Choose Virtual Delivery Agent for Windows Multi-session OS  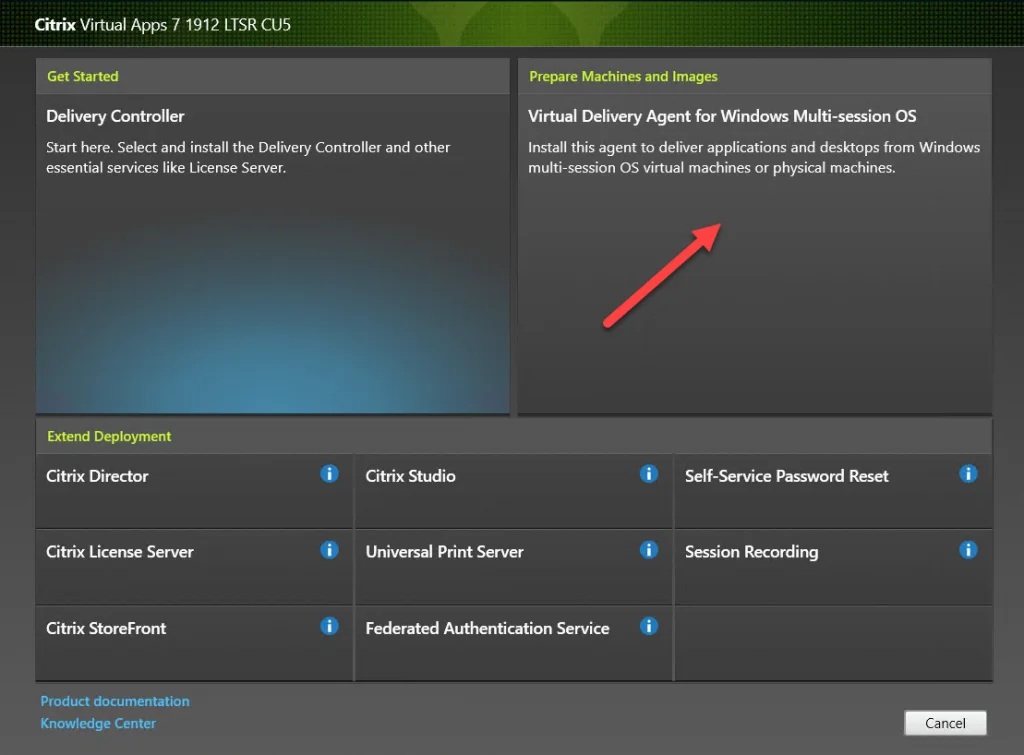point(755,253)
